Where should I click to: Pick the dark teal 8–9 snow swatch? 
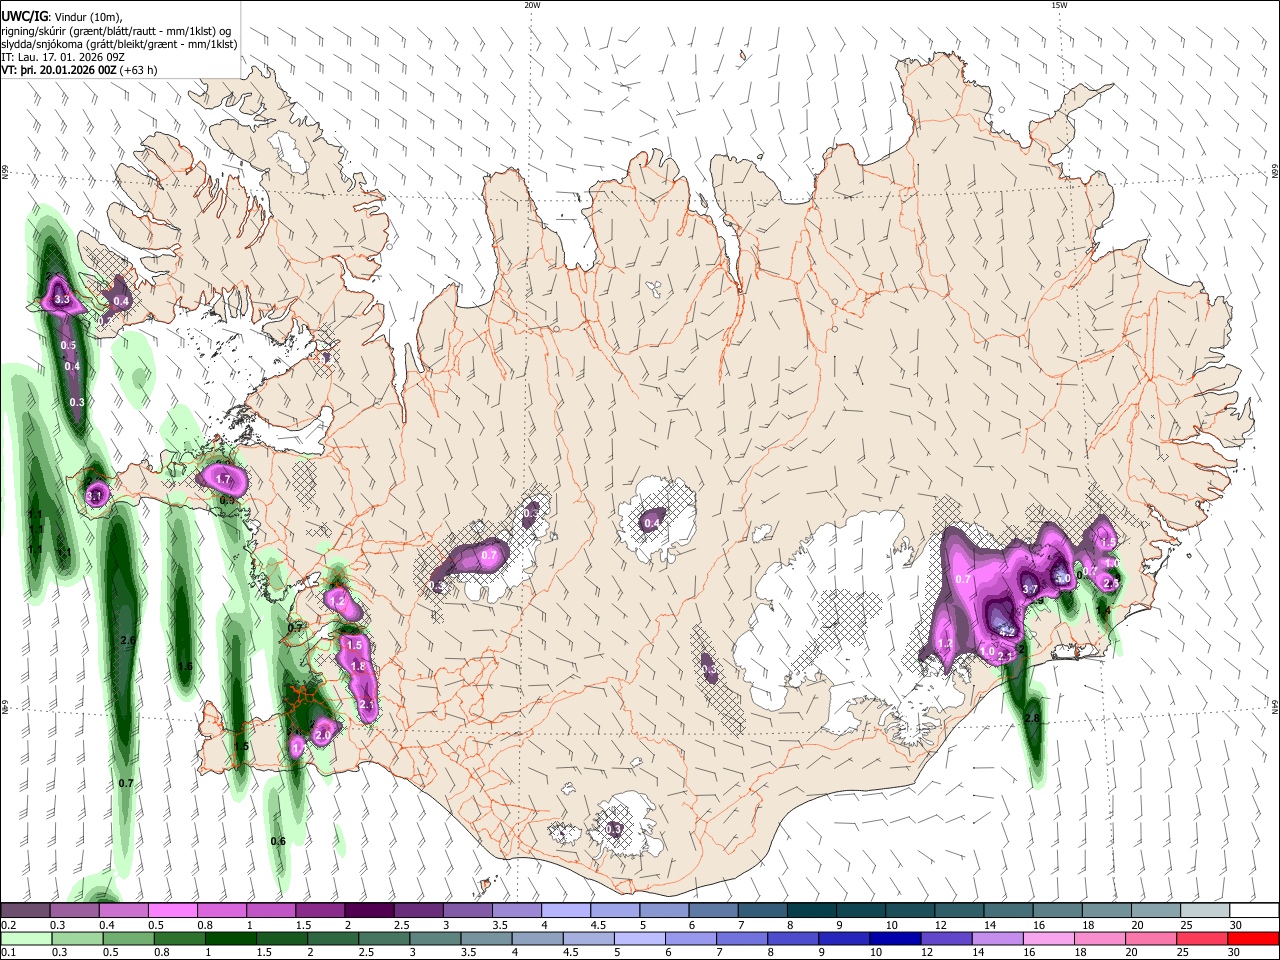[810, 910]
